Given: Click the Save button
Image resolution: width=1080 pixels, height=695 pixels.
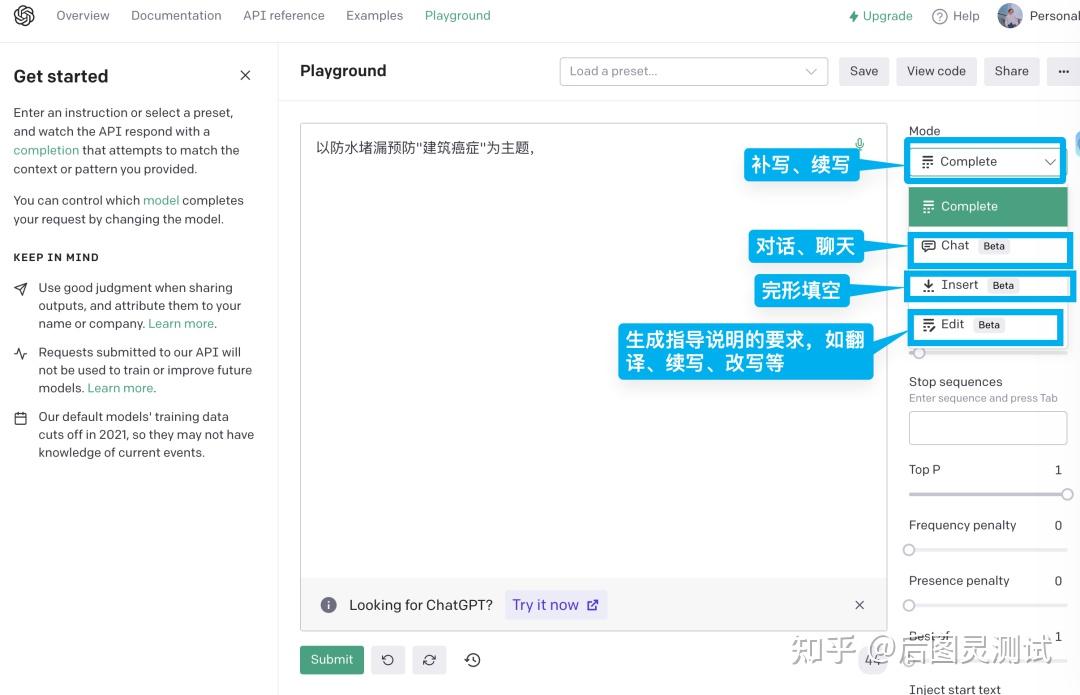Looking at the screenshot, I should click(x=864, y=71).
